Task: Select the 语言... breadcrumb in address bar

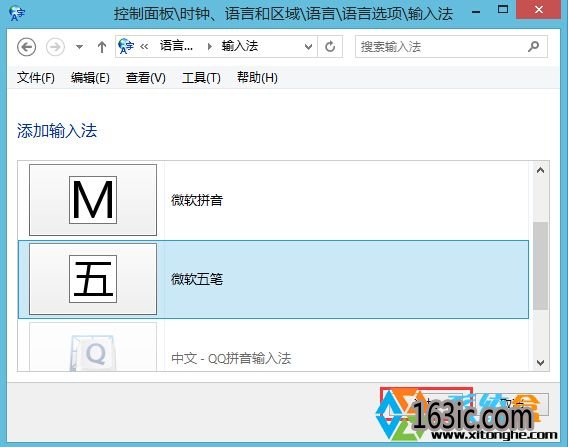Action: [176, 46]
